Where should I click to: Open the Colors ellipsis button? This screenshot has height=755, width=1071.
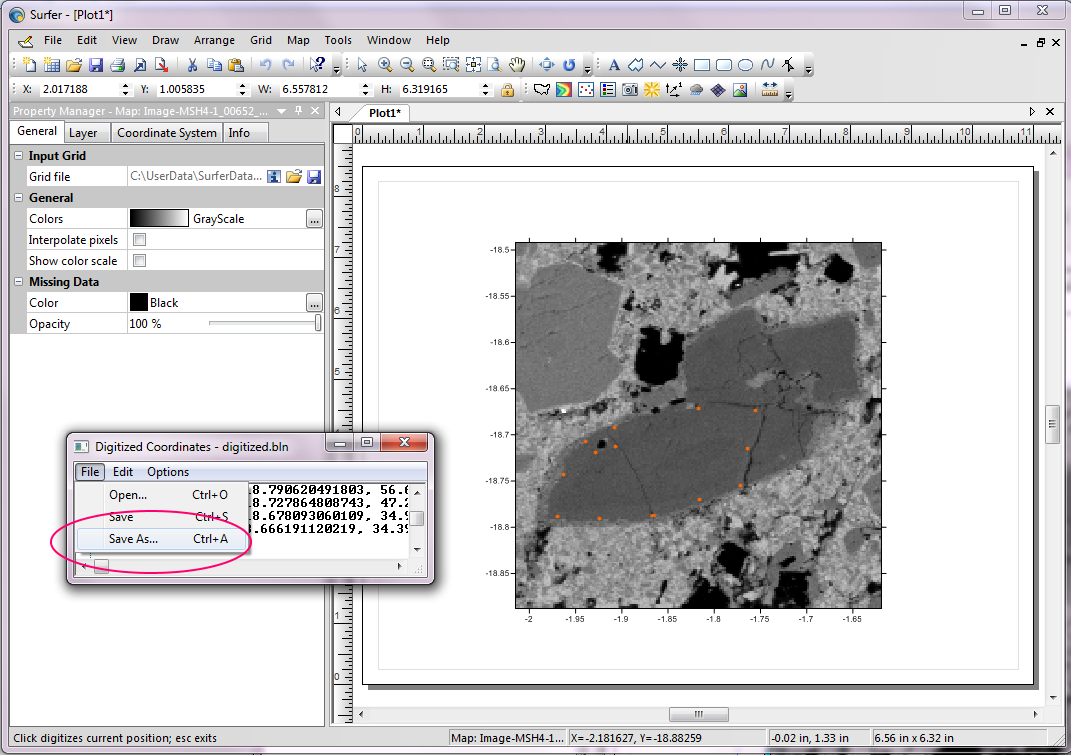click(x=314, y=219)
